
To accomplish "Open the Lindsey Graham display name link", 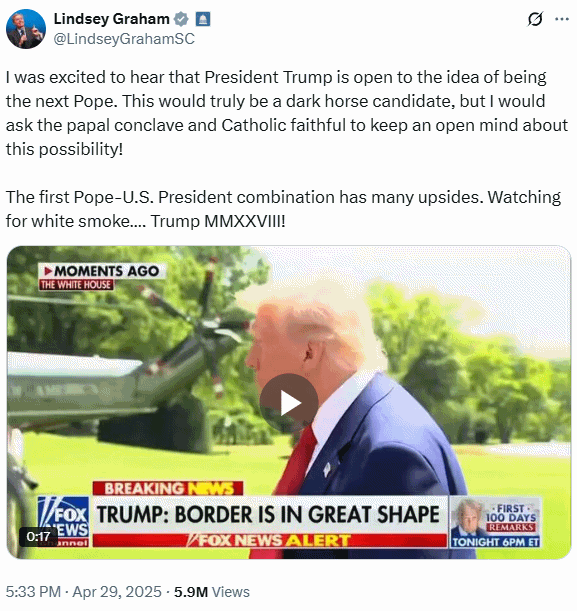I will point(111,19).
